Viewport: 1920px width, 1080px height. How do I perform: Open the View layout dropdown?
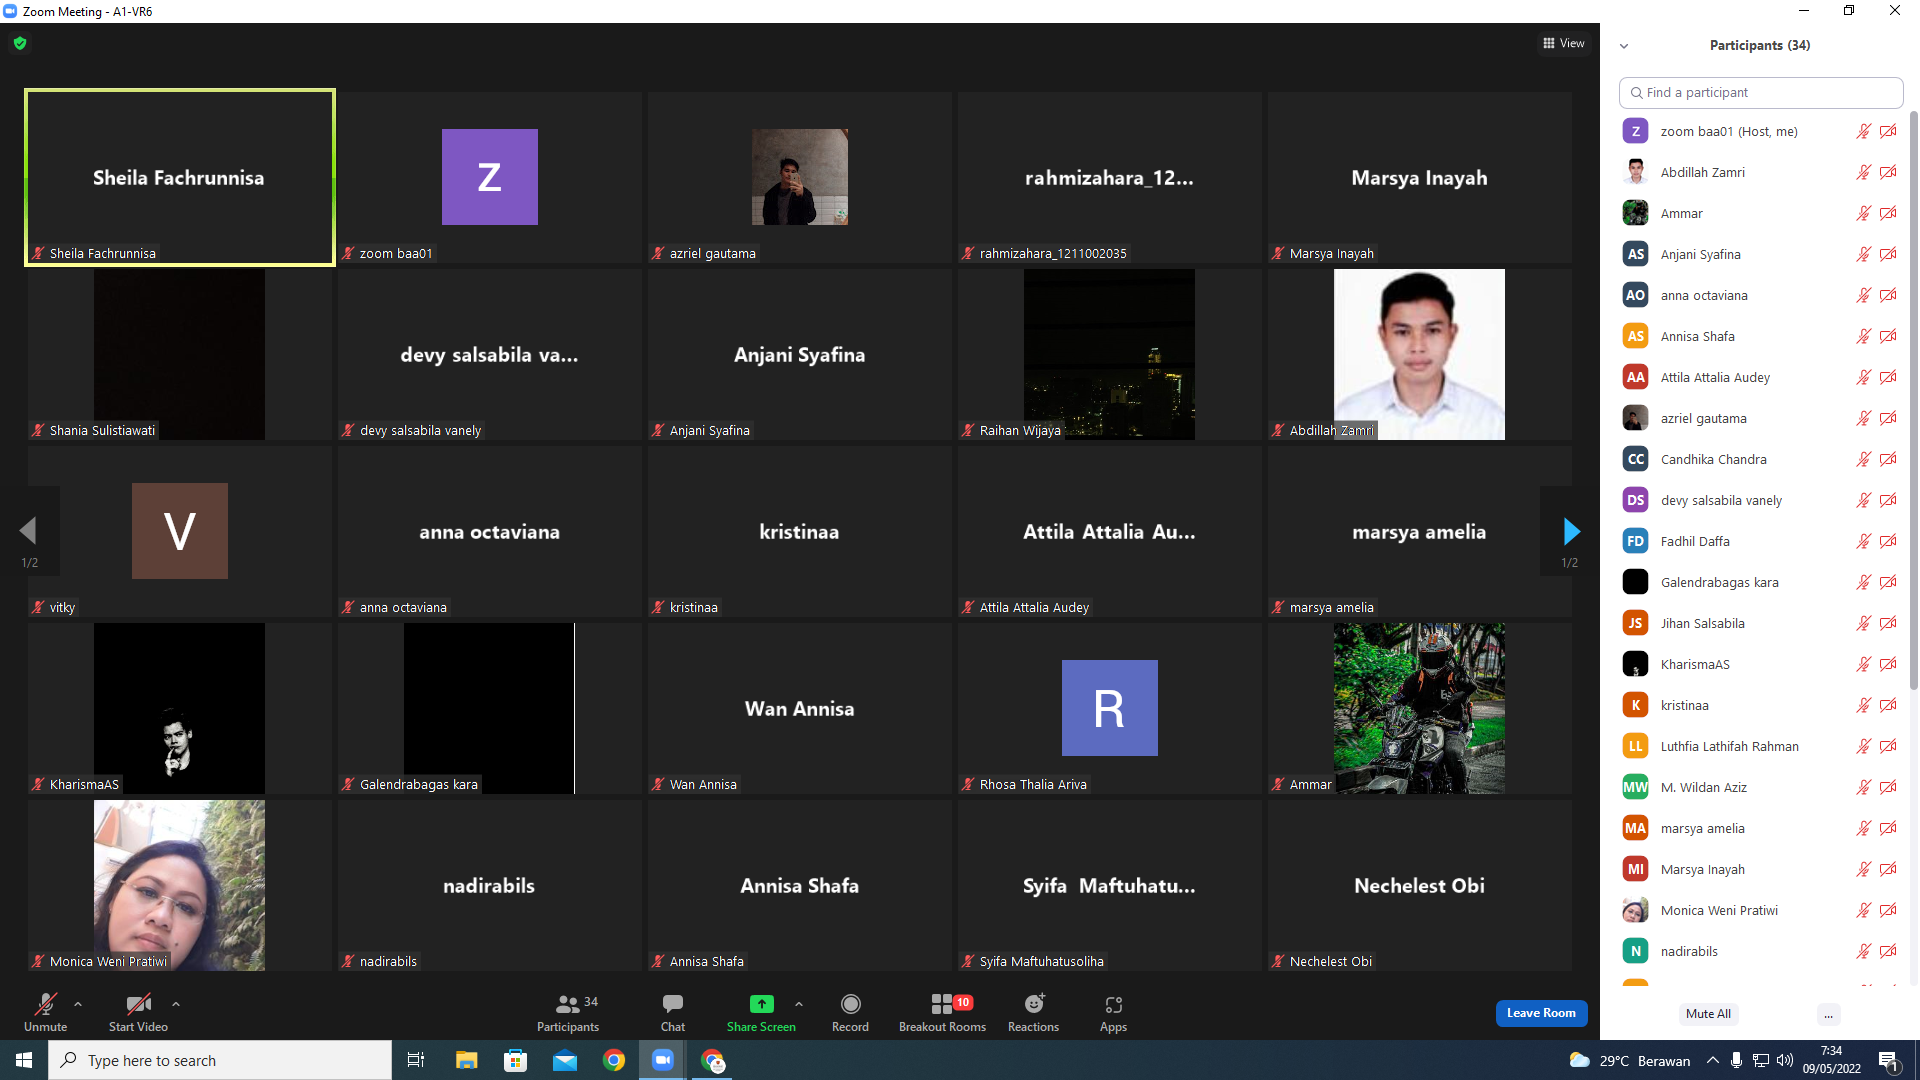pyautogui.click(x=1564, y=43)
